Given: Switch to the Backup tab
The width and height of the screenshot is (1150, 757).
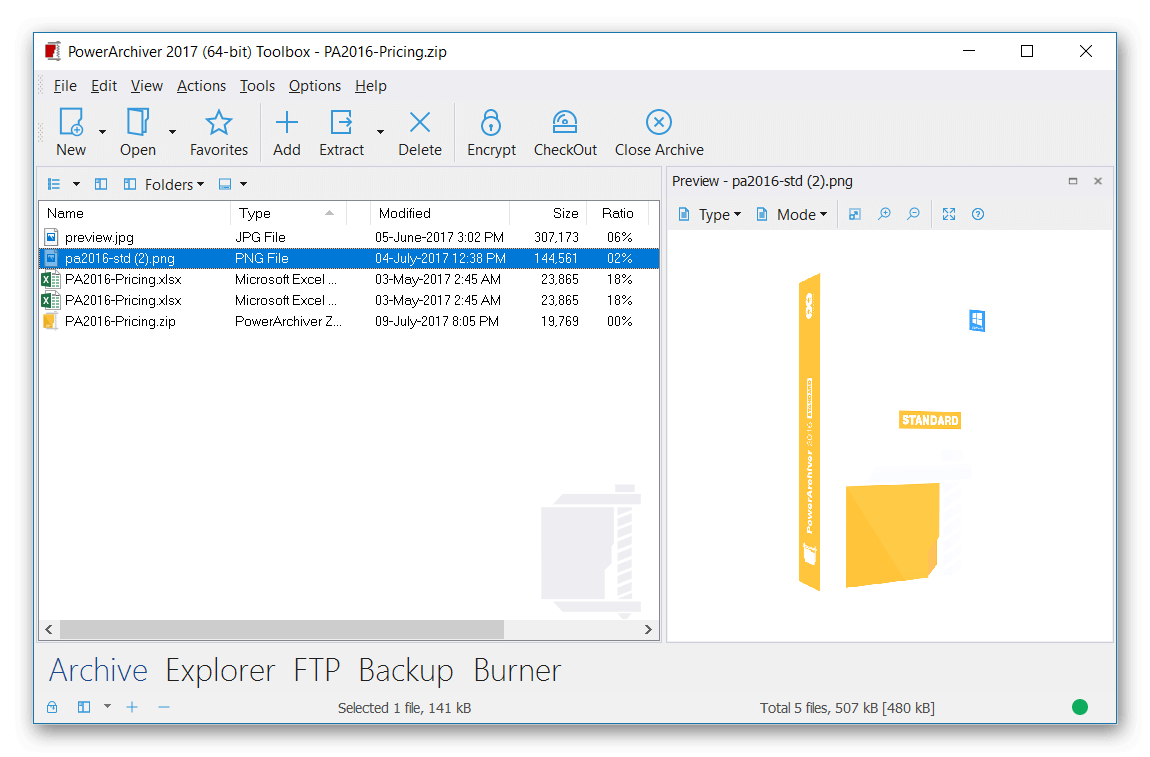Looking at the screenshot, I should click(x=405, y=670).
